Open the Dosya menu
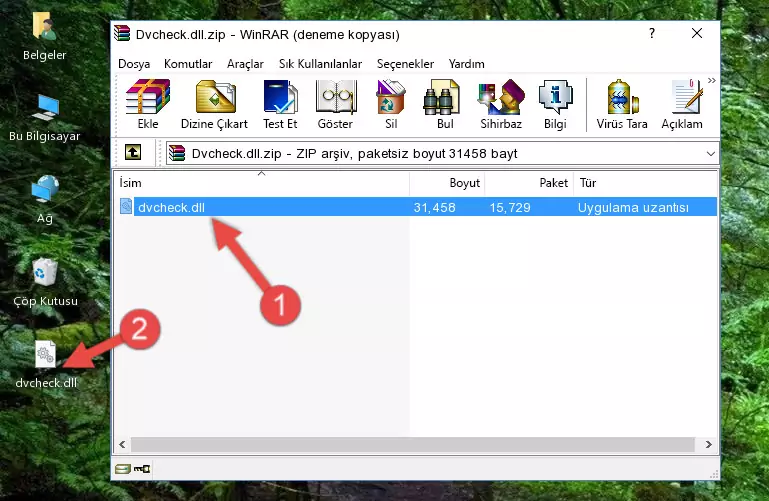The image size is (769, 501). click(134, 64)
